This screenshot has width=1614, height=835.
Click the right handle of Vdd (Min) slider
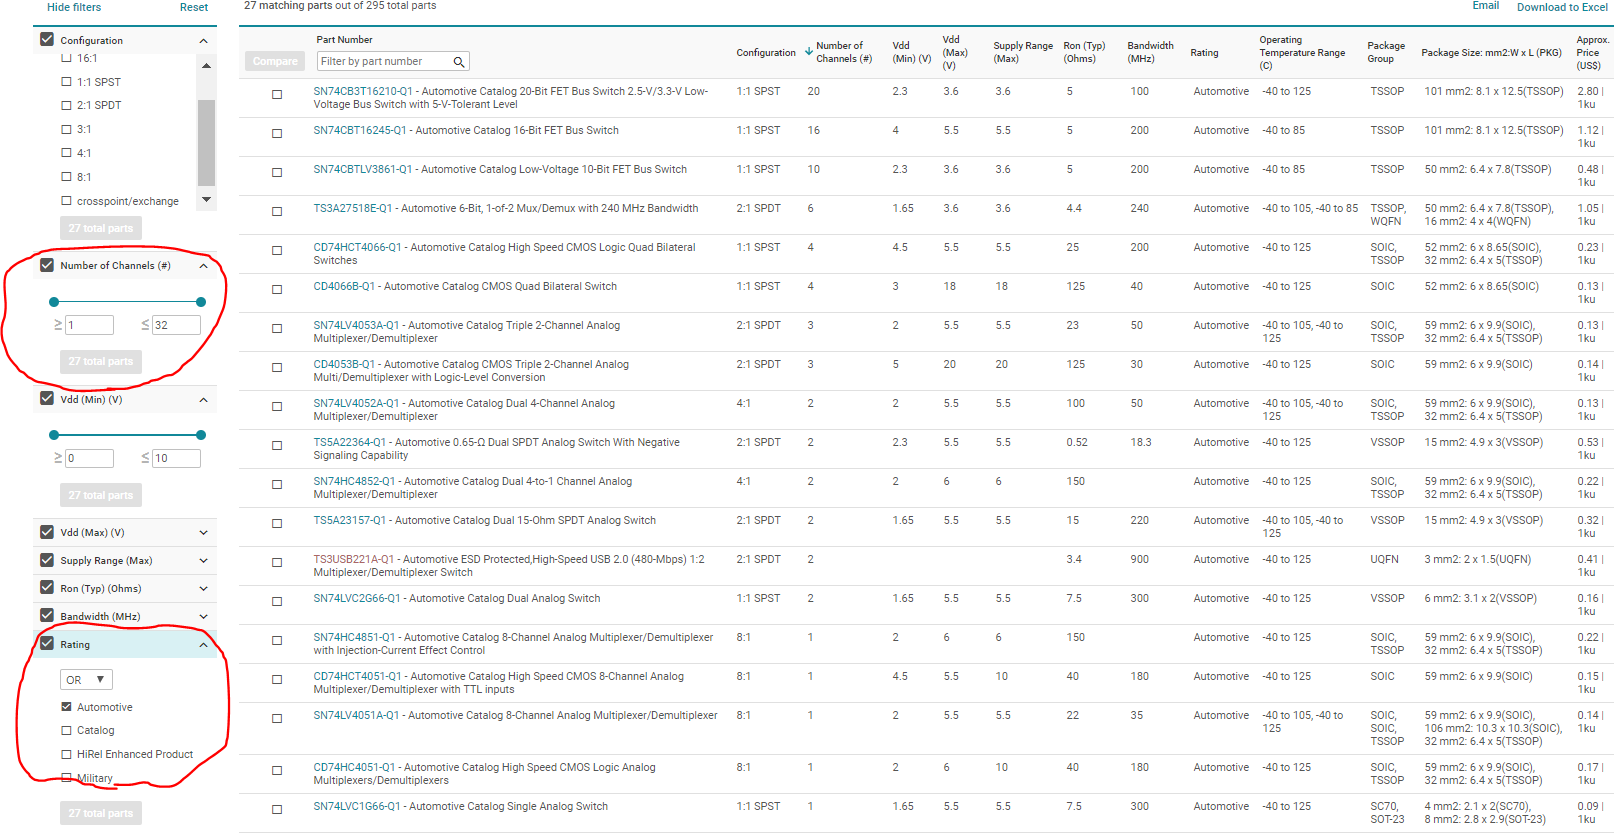coord(201,435)
